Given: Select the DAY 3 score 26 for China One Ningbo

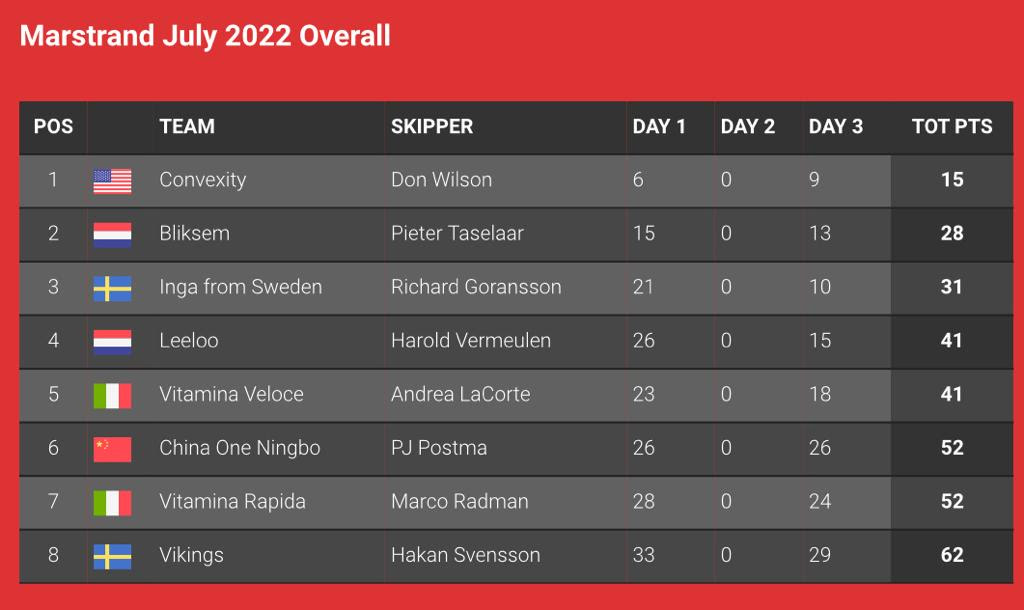Looking at the screenshot, I should 820,447.
